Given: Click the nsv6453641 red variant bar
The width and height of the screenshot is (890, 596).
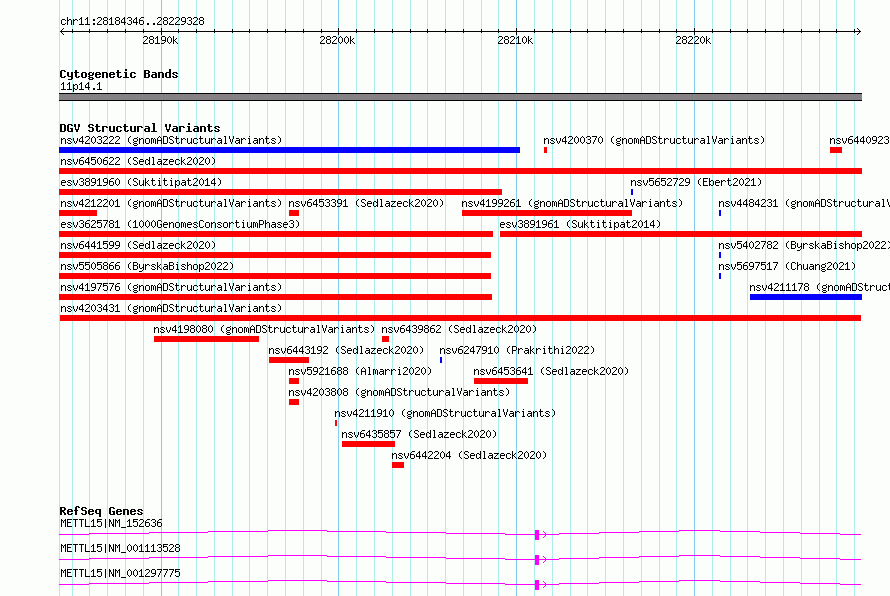Looking at the screenshot, I should tap(501, 381).
